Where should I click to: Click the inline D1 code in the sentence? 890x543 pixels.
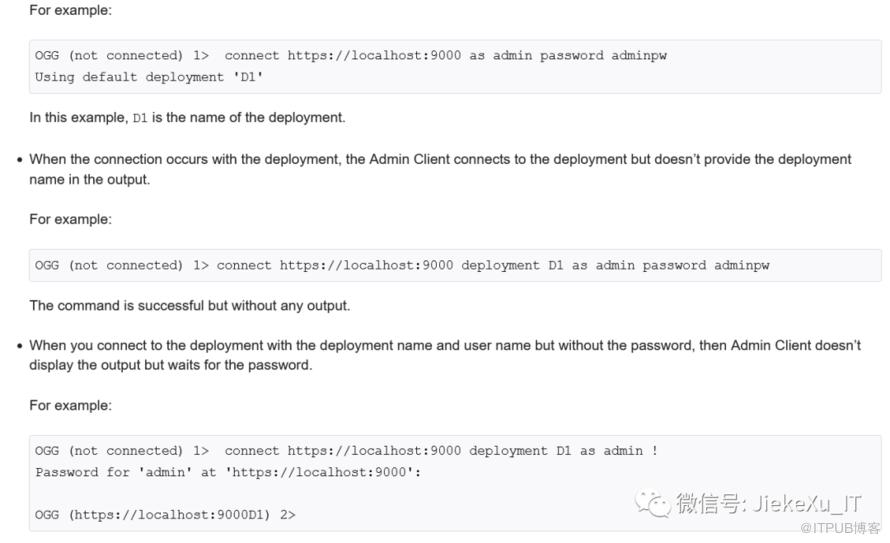pyautogui.click(x=140, y=118)
